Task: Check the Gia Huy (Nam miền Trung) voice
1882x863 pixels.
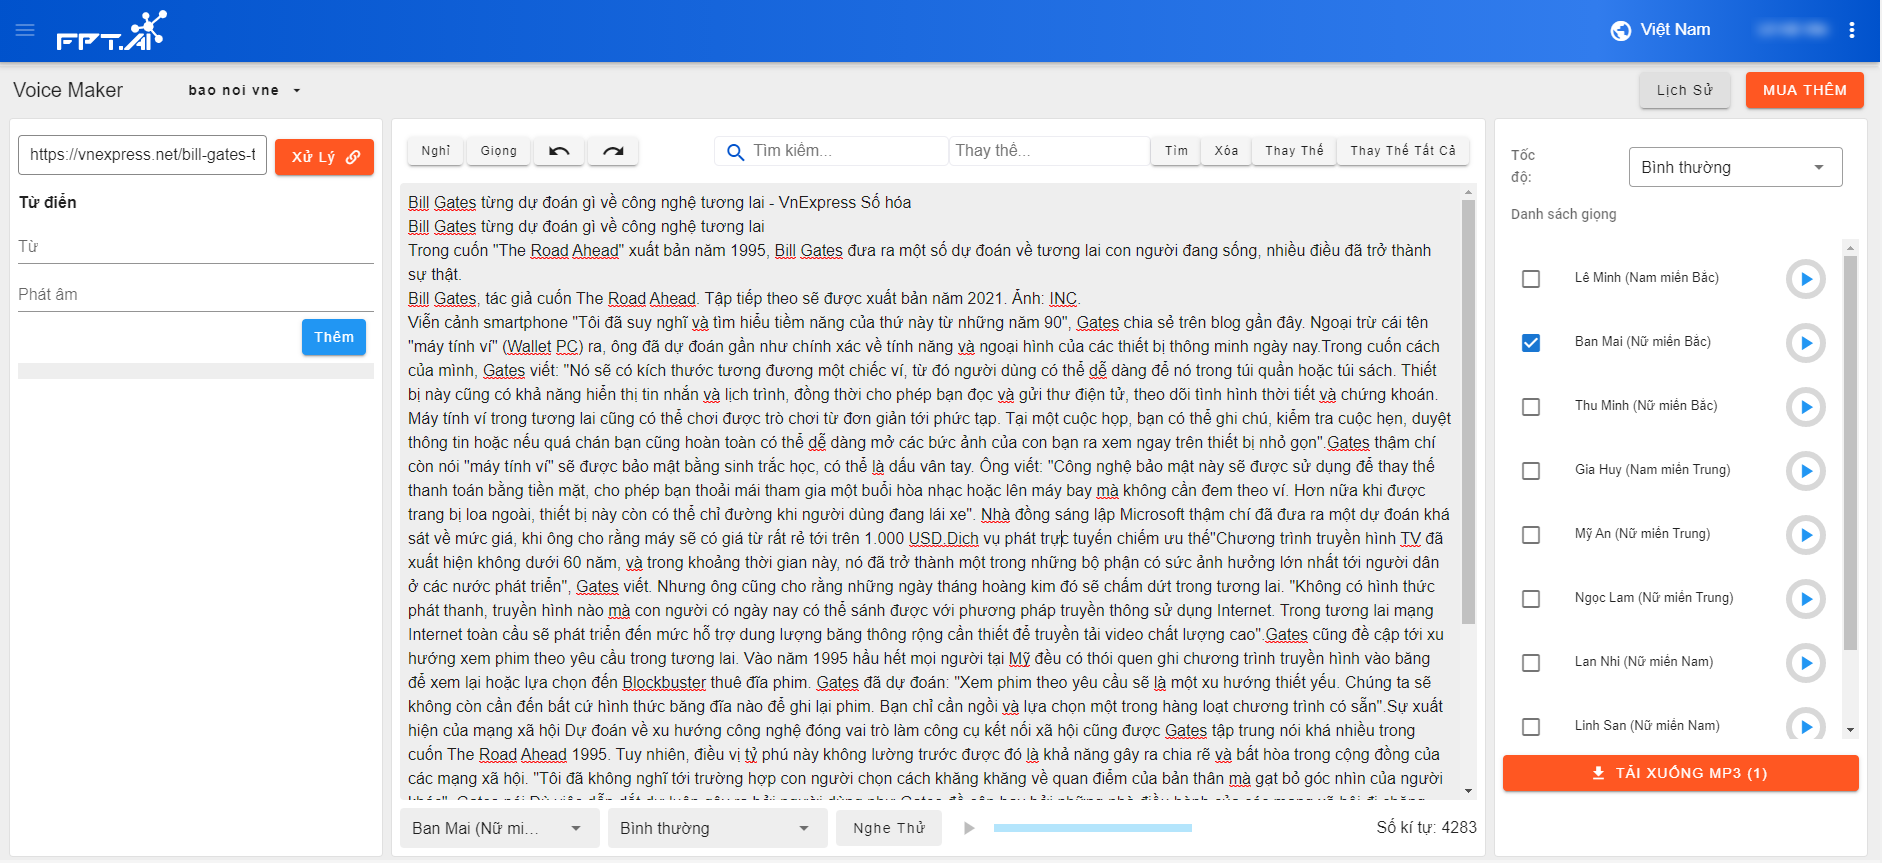Action: 1531,471
